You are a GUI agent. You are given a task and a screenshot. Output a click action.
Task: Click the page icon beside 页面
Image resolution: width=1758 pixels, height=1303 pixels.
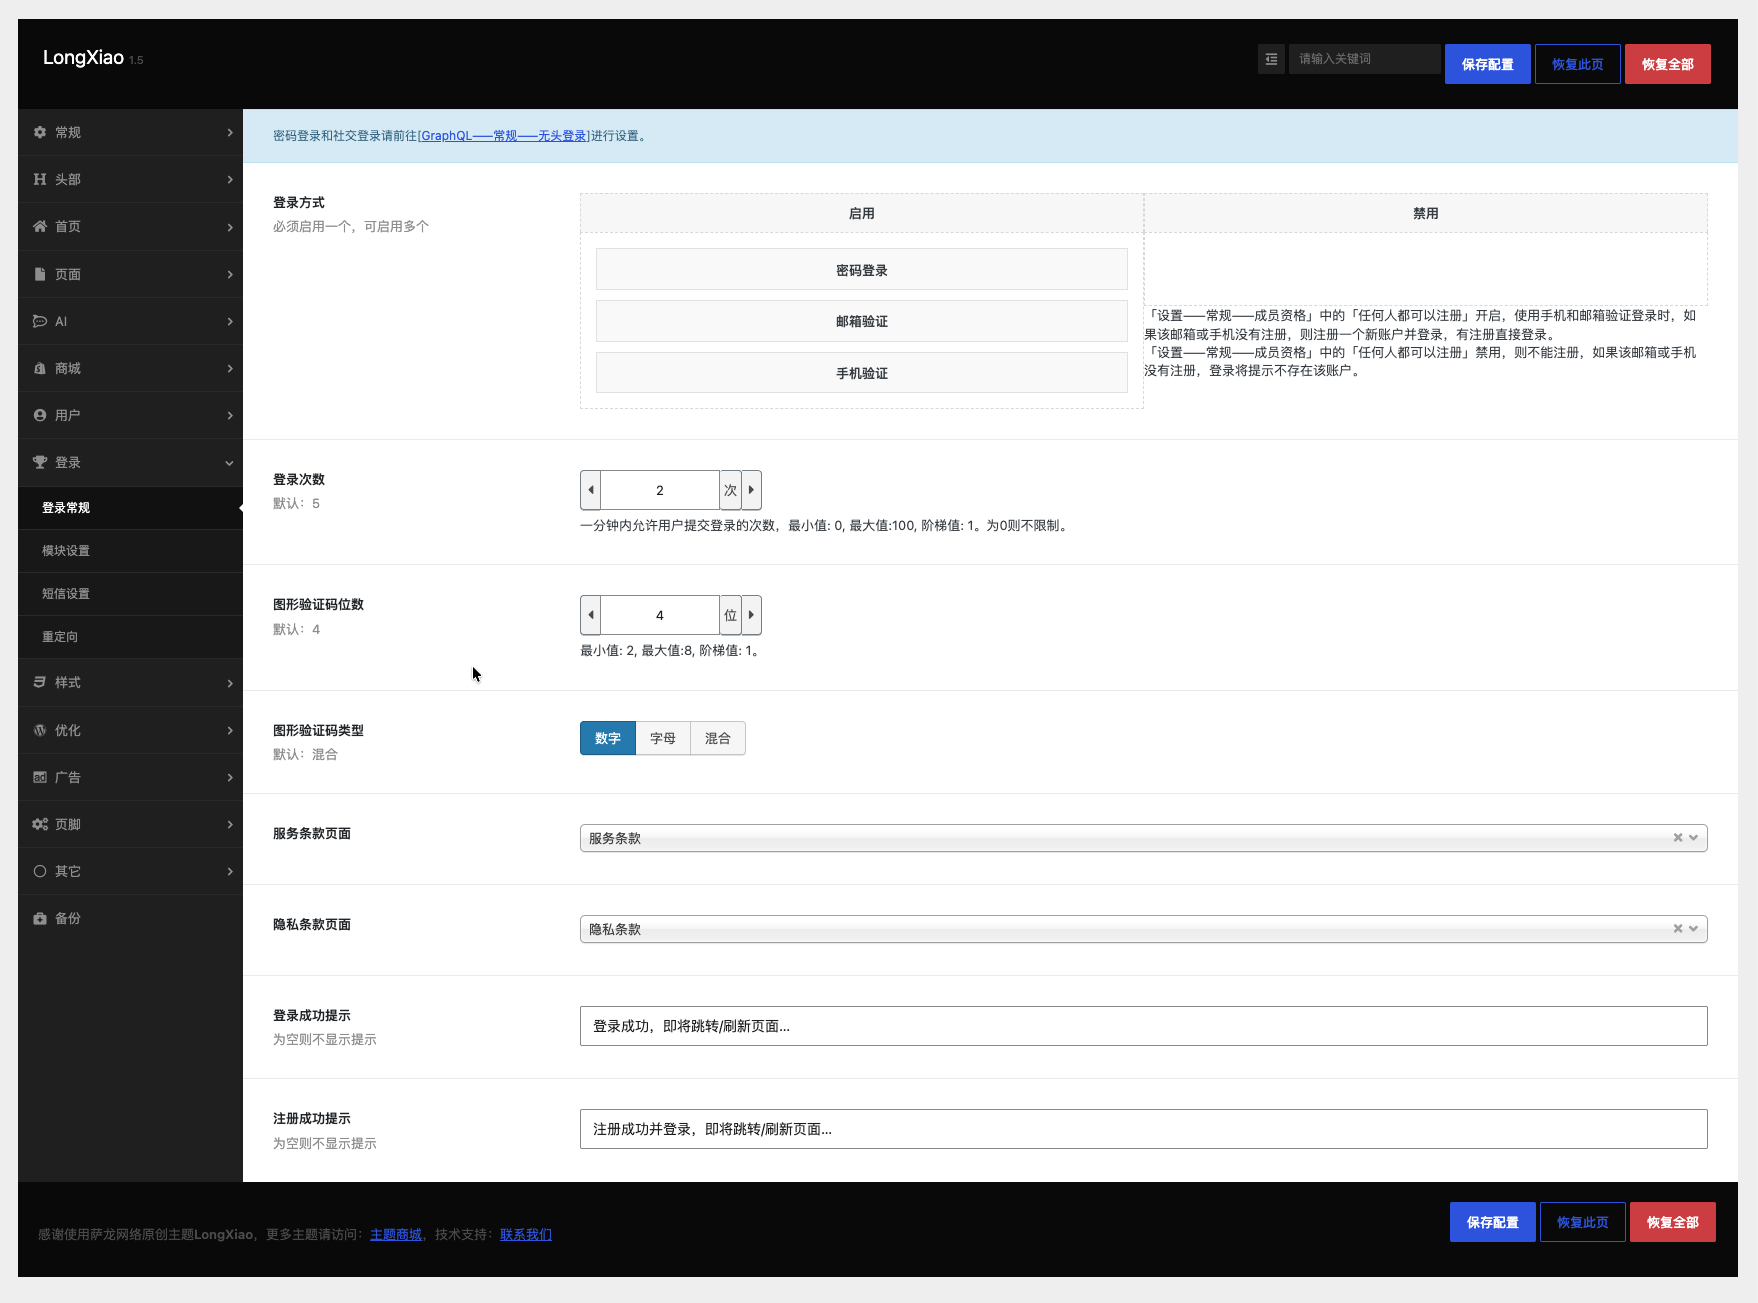point(40,274)
